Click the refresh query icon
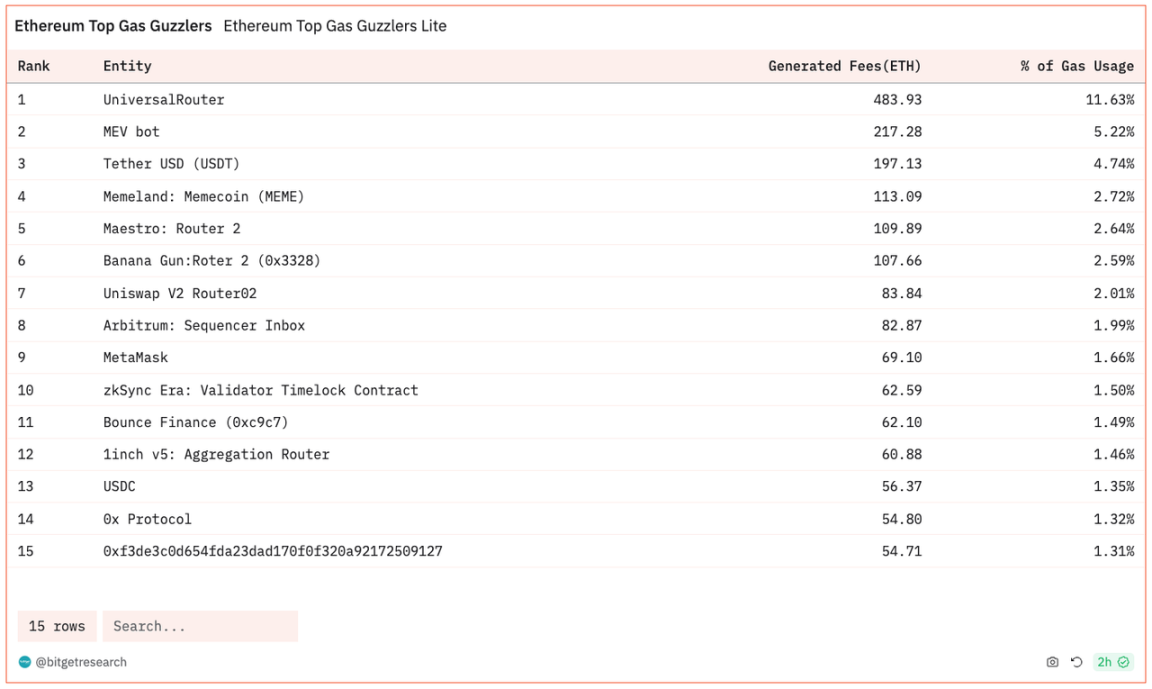Screen dimensions: 1152x689 click(1077, 662)
